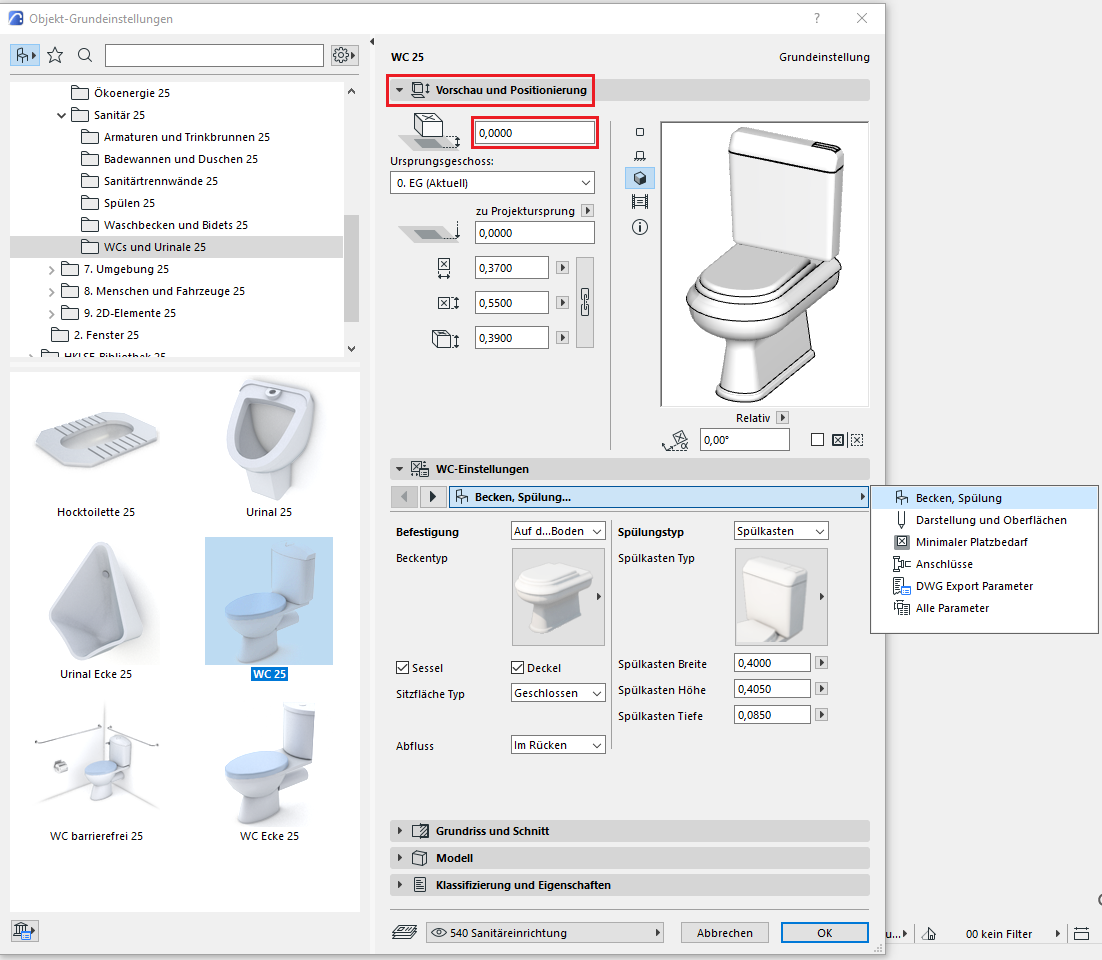The width and height of the screenshot is (1102, 960).
Task: Click the info preview icon
Action: coord(640,227)
